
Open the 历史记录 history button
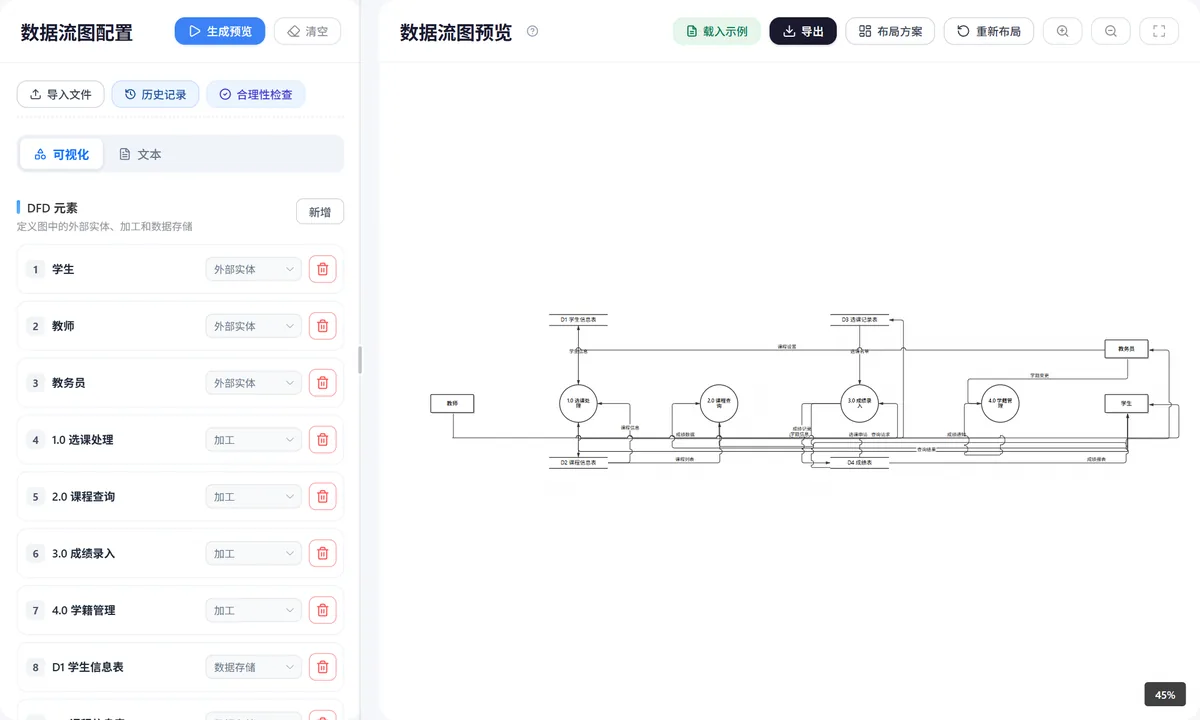click(x=155, y=94)
